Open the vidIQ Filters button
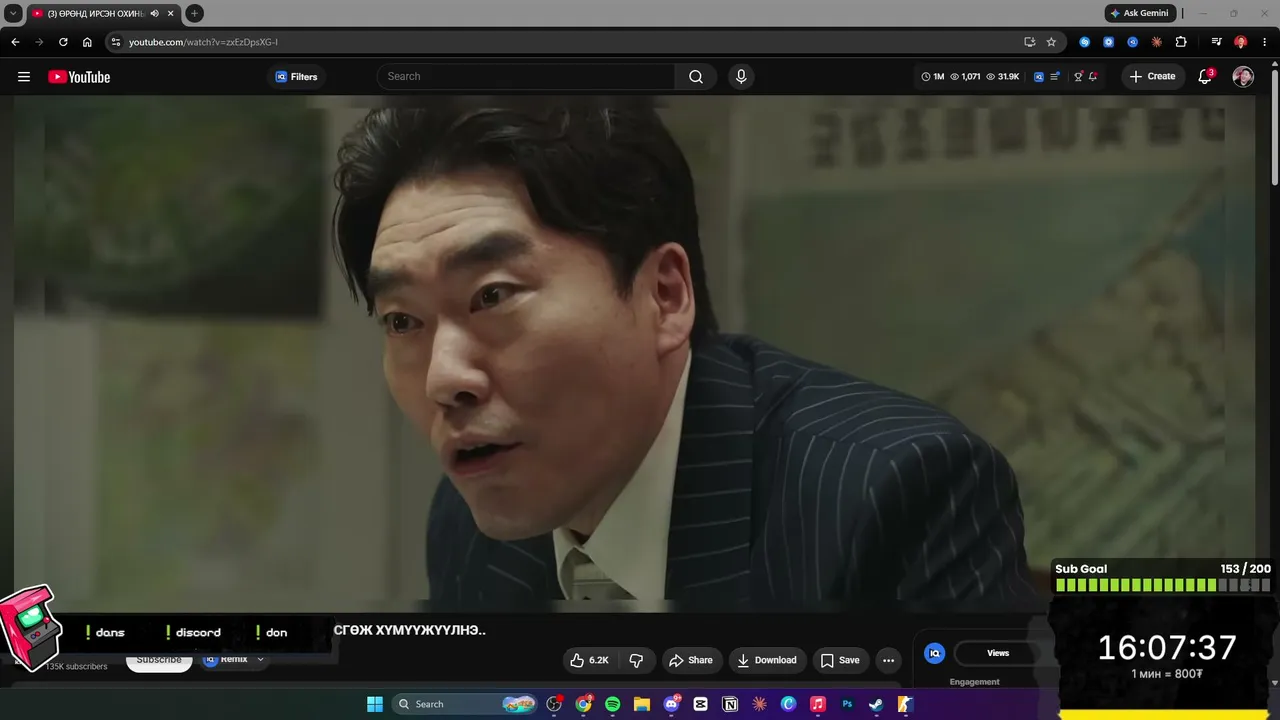Screen dimensions: 1280x720 (x=296, y=77)
